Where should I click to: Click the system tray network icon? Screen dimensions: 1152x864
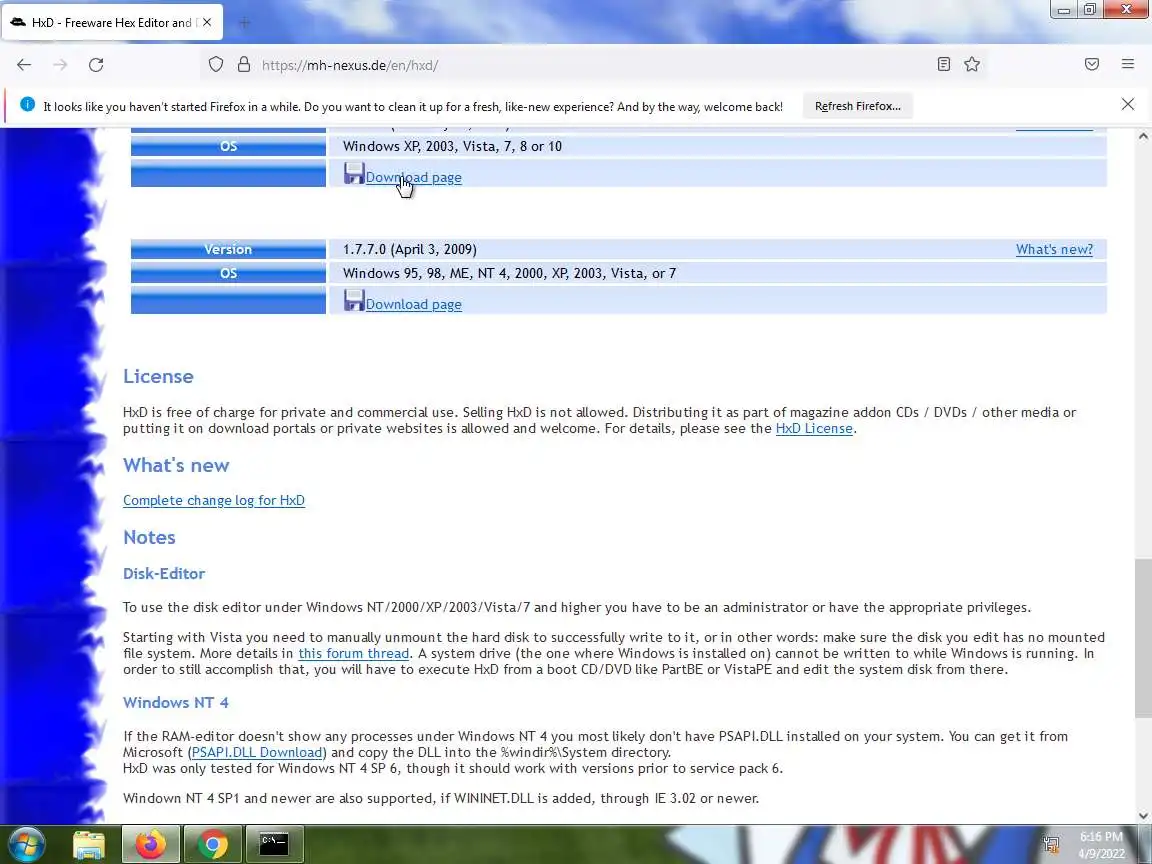click(x=1051, y=844)
